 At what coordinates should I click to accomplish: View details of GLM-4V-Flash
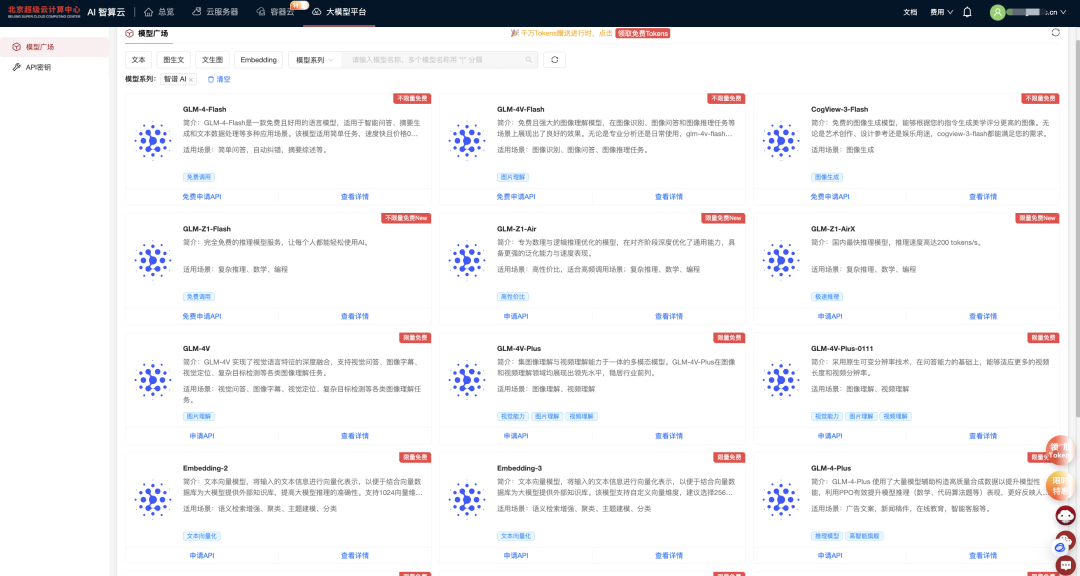(669, 197)
